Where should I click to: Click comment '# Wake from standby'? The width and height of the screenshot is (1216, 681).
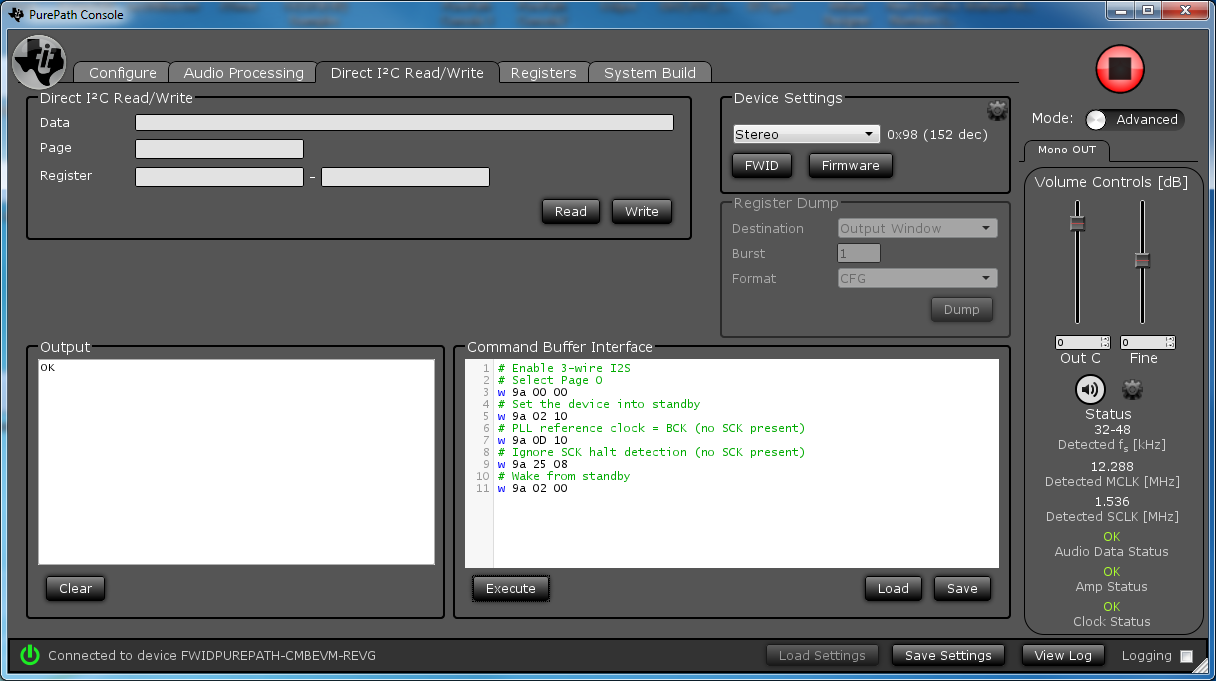point(564,476)
